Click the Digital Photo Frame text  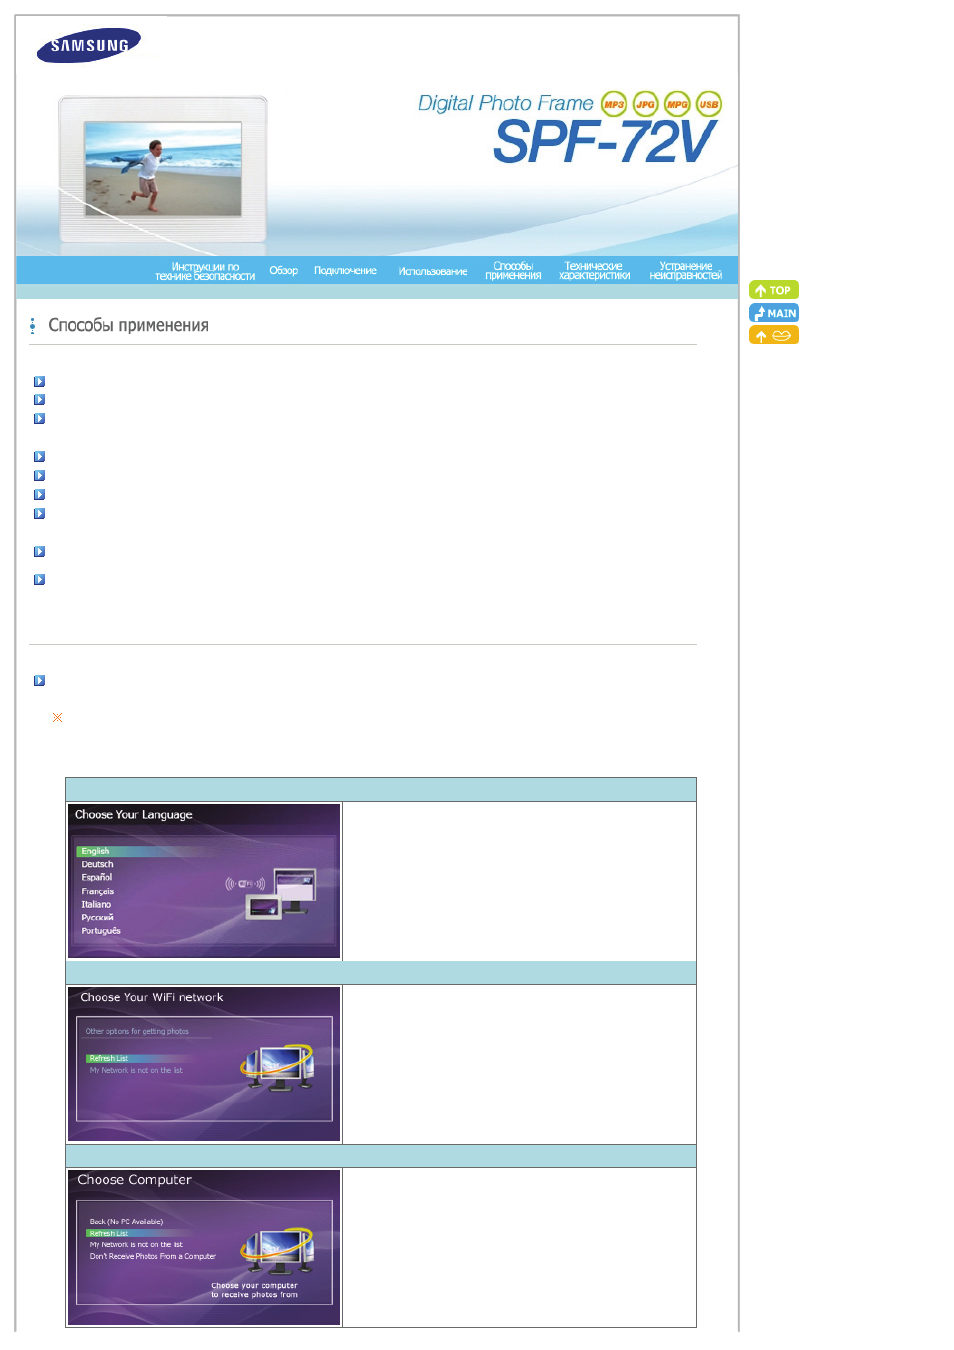pyautogui.click(x=505, y=103)
